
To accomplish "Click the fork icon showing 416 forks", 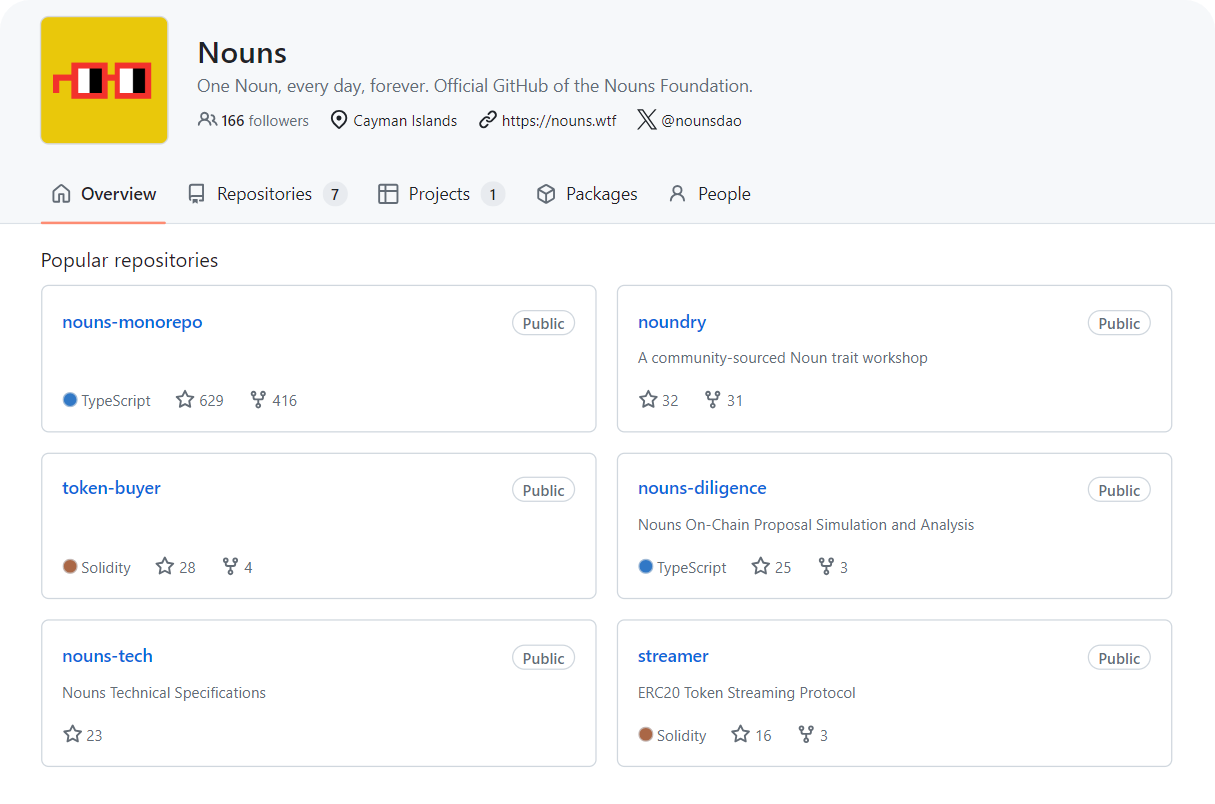I will tap(258, 400).
